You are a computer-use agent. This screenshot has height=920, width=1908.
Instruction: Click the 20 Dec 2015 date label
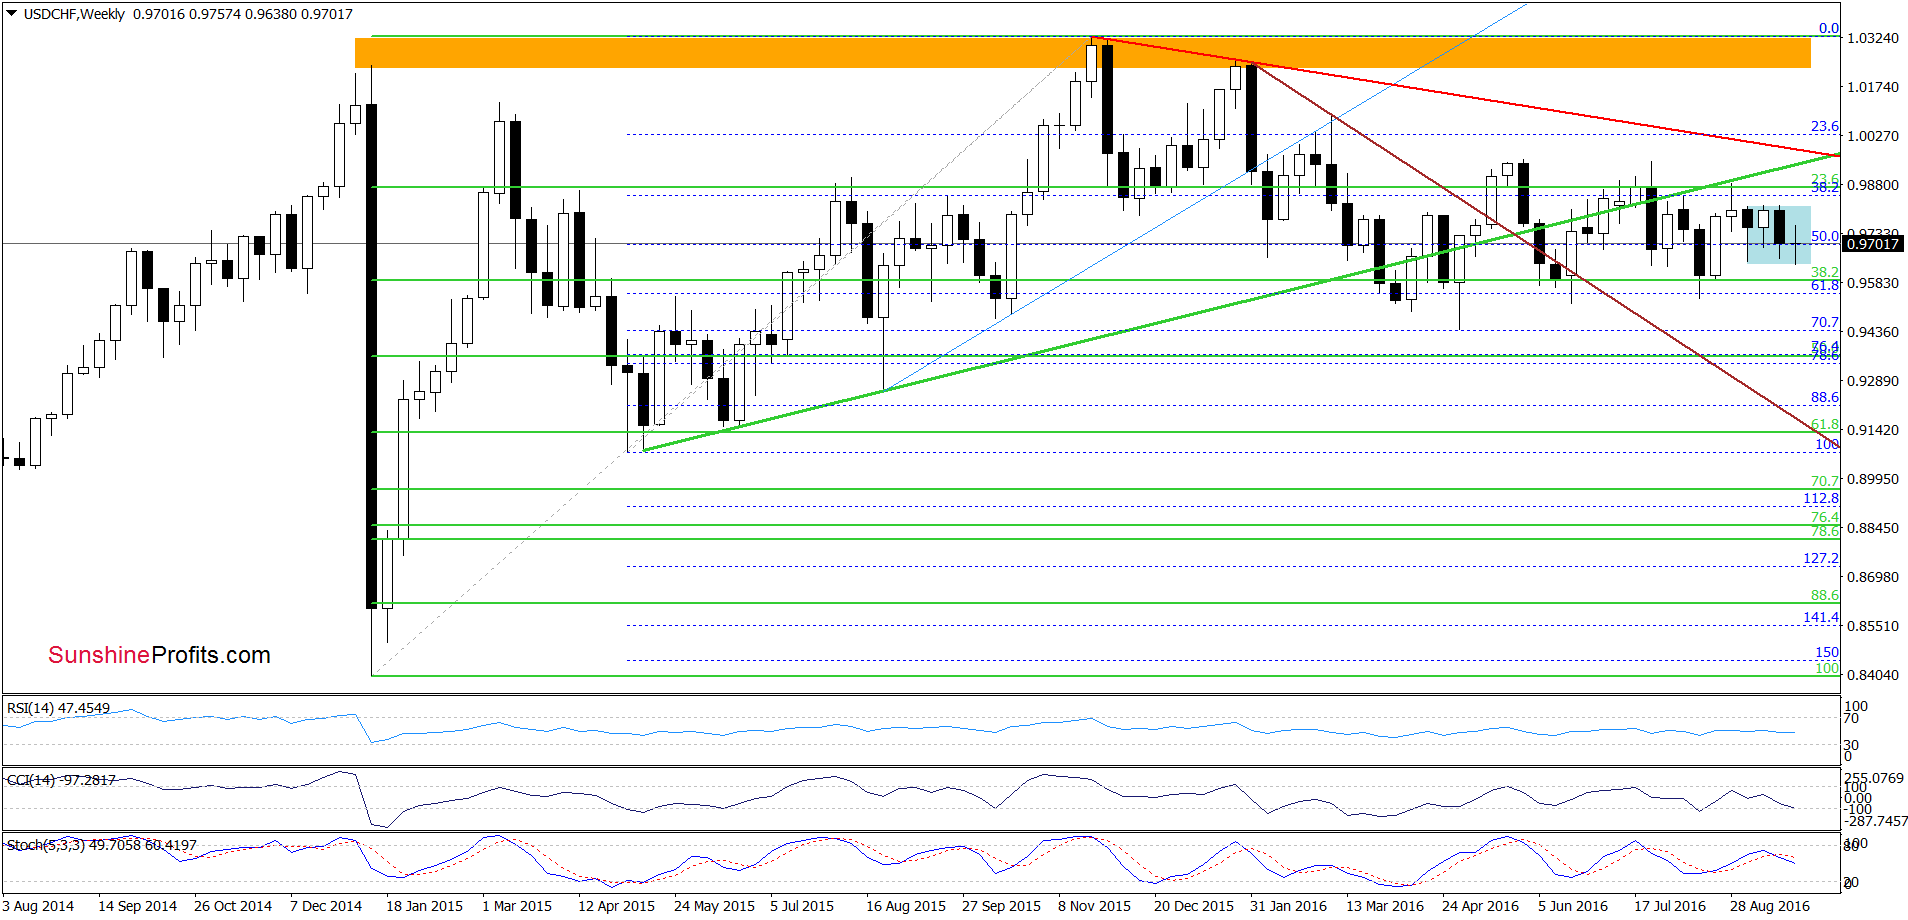[x=1194, y=906]
